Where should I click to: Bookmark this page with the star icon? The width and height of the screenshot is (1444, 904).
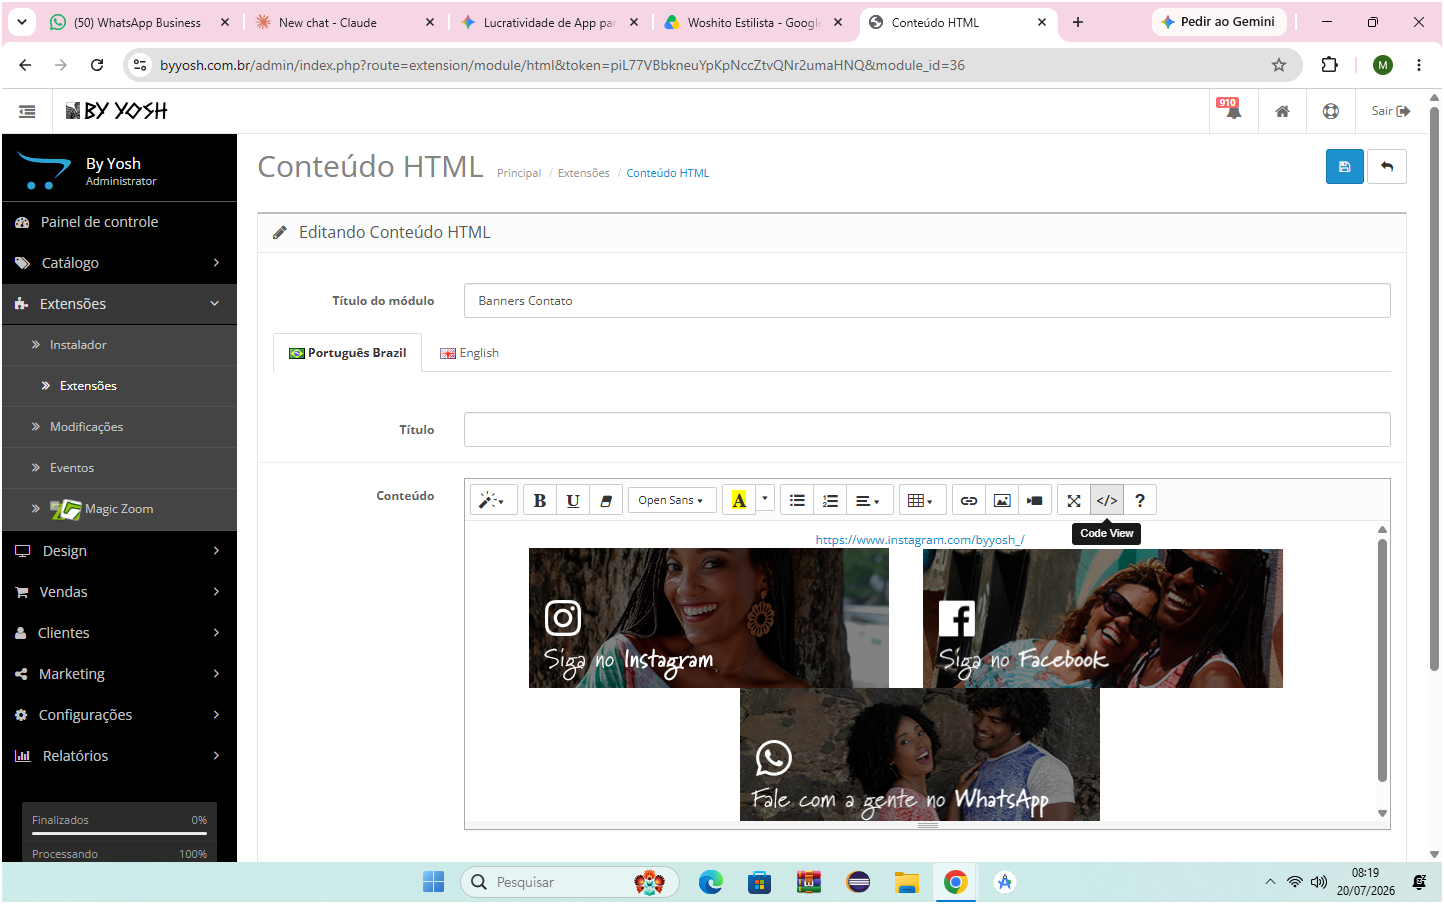[1279, 65]
